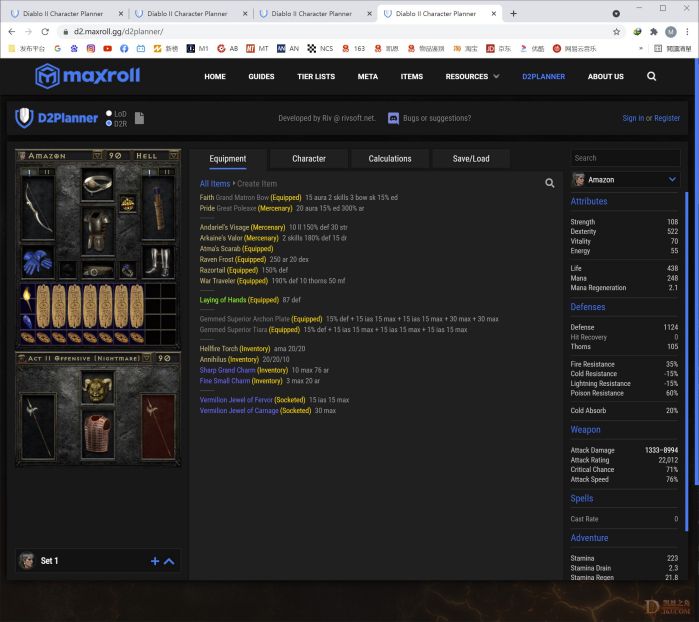Open the Discord icon link
Viewport: 699px width, 622px height.
(393, 118)
